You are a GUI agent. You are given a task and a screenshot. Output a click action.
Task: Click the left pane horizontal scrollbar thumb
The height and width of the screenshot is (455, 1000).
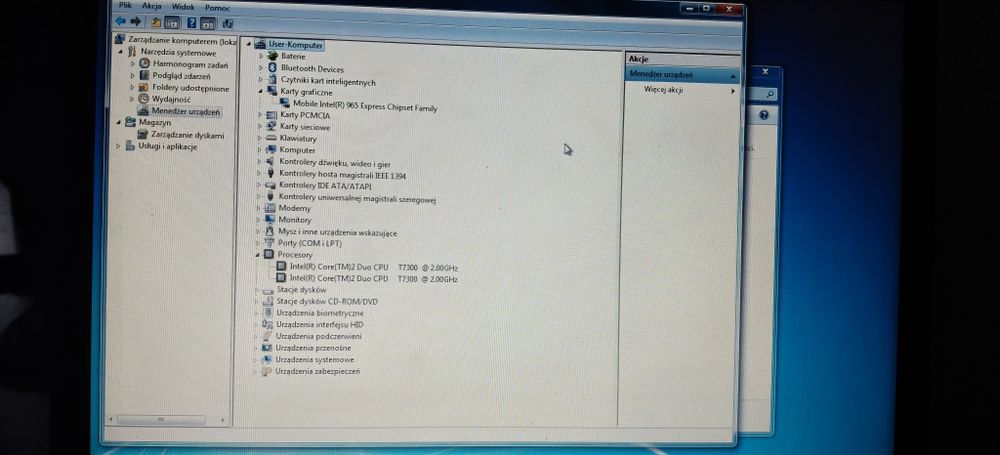[161, 420]
